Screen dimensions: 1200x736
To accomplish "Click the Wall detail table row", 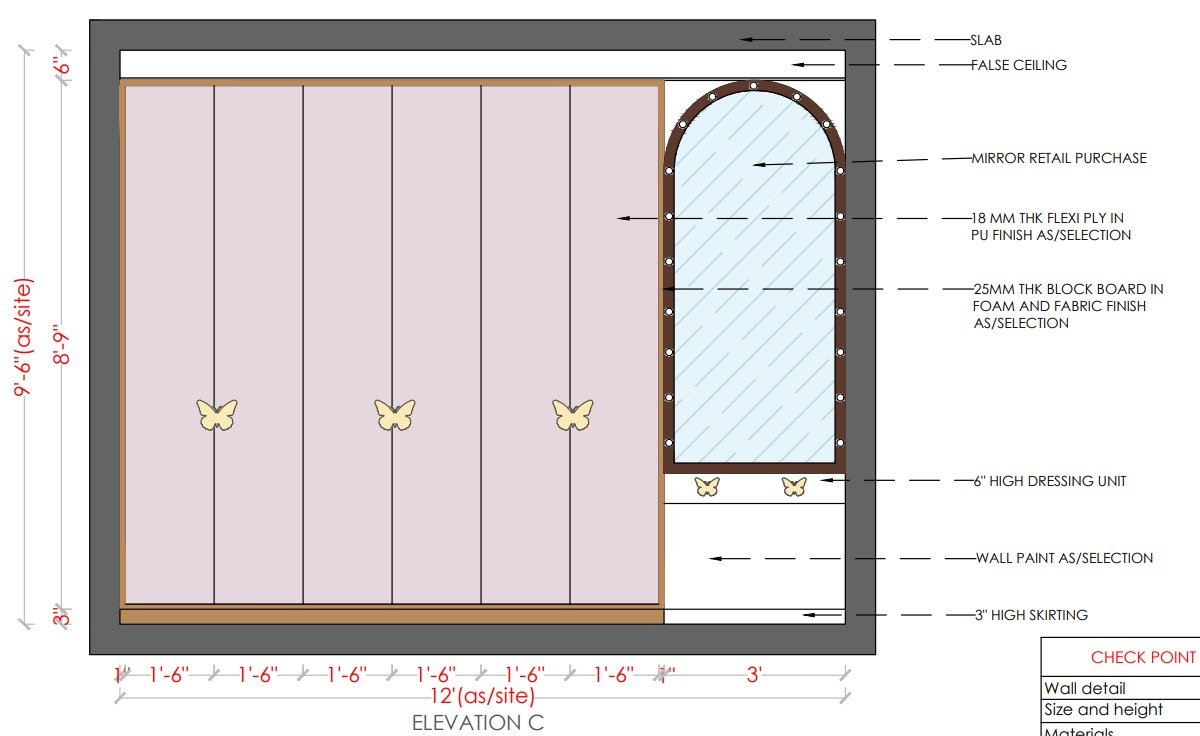I will coord(1120,688).
